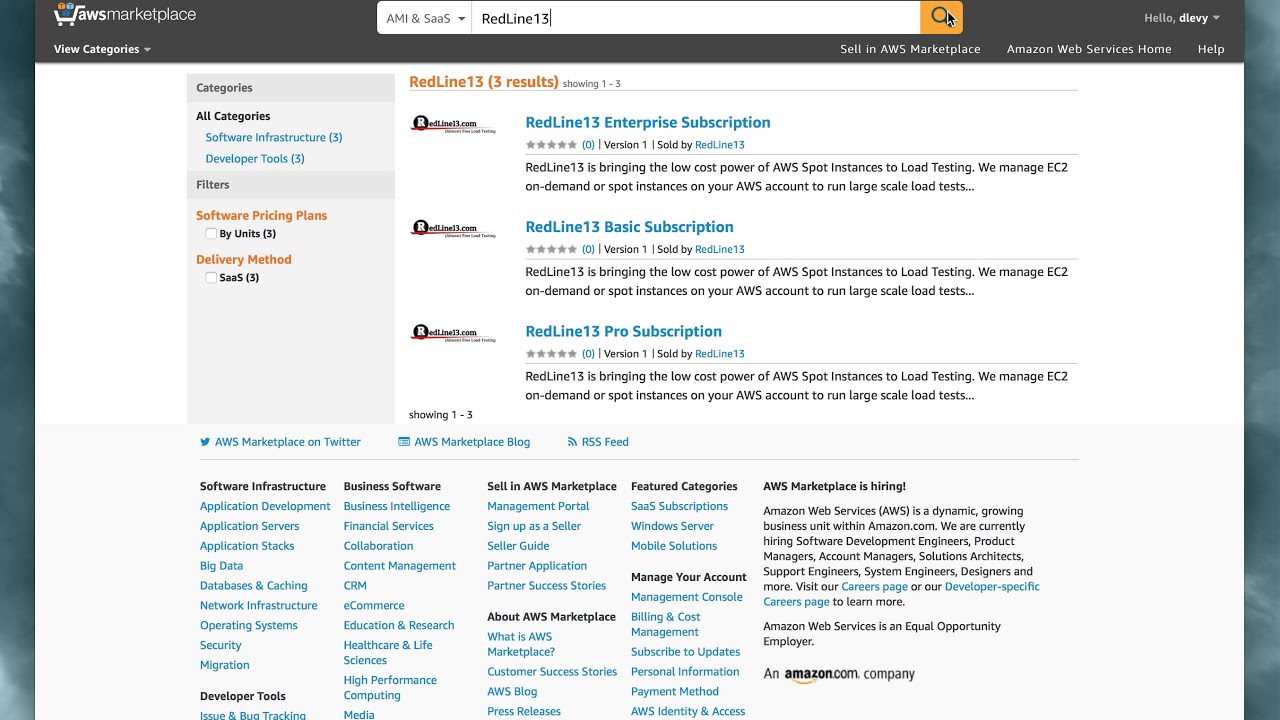Open AWS Marketplace on Twitter link
Screen dimensions: 1280x720
288,442
